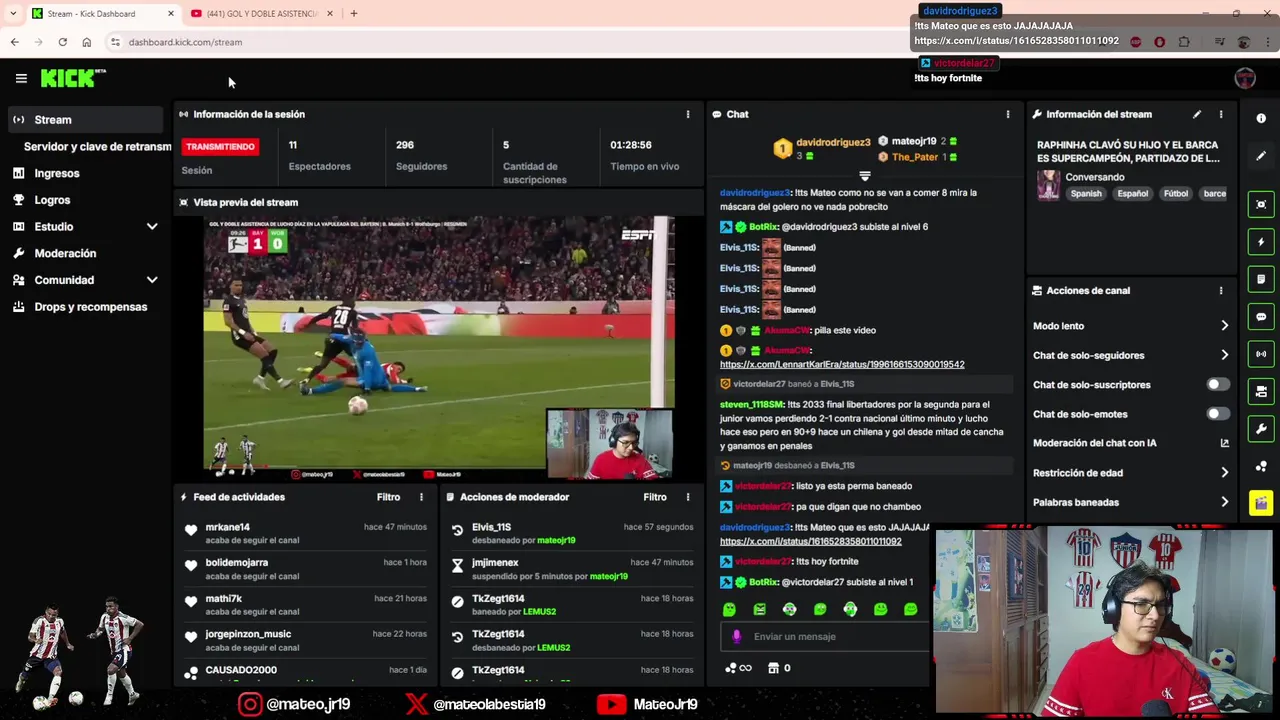Open Feed de actividades three-dot menu
This screenshot has height=720, width=1280.
point(421,497)
